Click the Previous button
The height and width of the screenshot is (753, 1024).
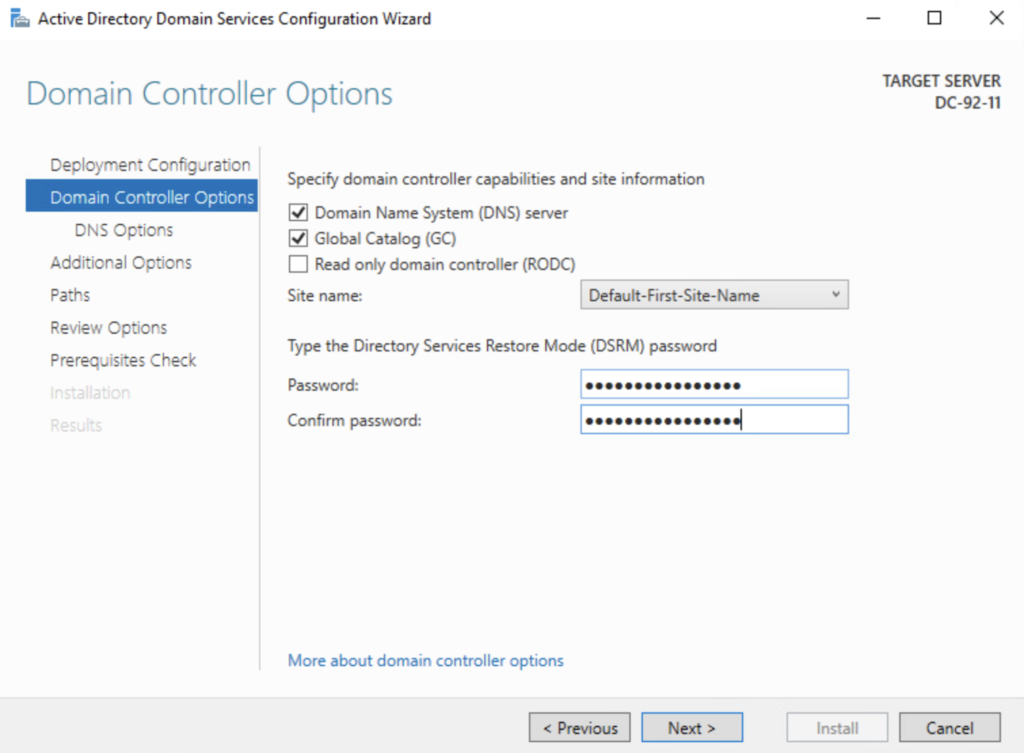(580, 728)
